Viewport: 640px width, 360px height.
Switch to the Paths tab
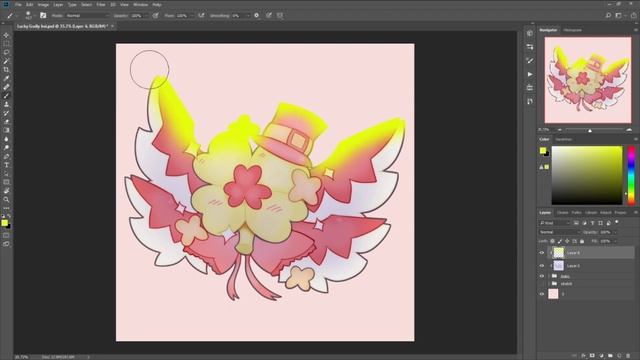(x=576, y=213)
